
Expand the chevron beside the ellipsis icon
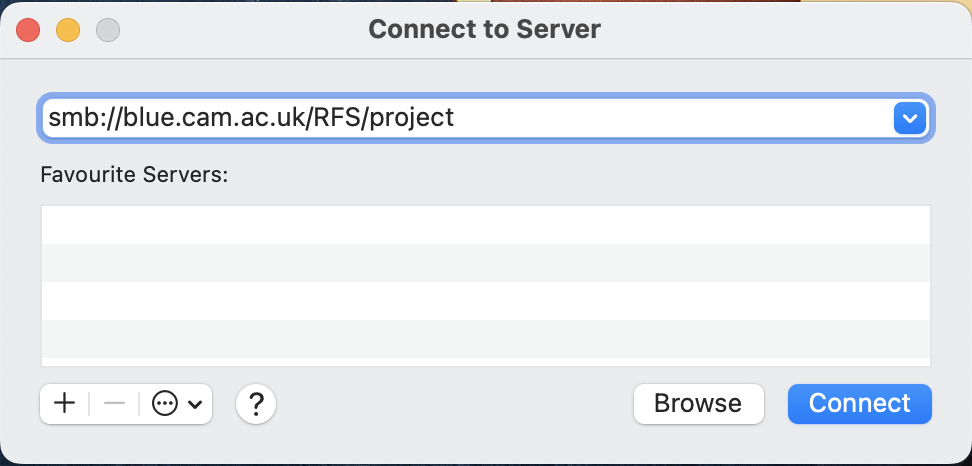(x=195, y=405)
